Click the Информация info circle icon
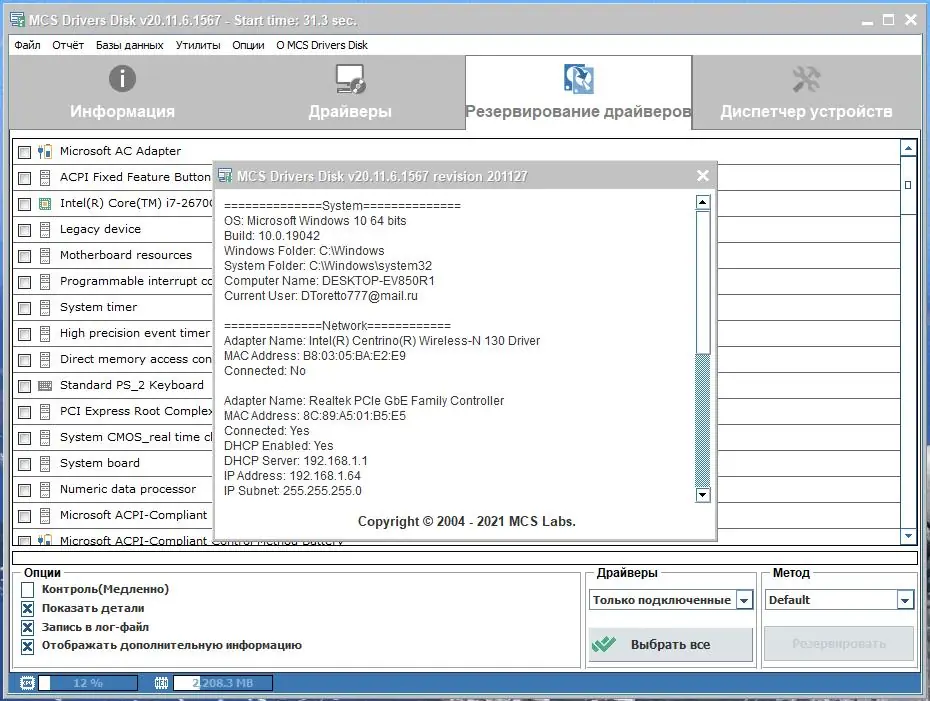930x701 pixels. [122, 78]
